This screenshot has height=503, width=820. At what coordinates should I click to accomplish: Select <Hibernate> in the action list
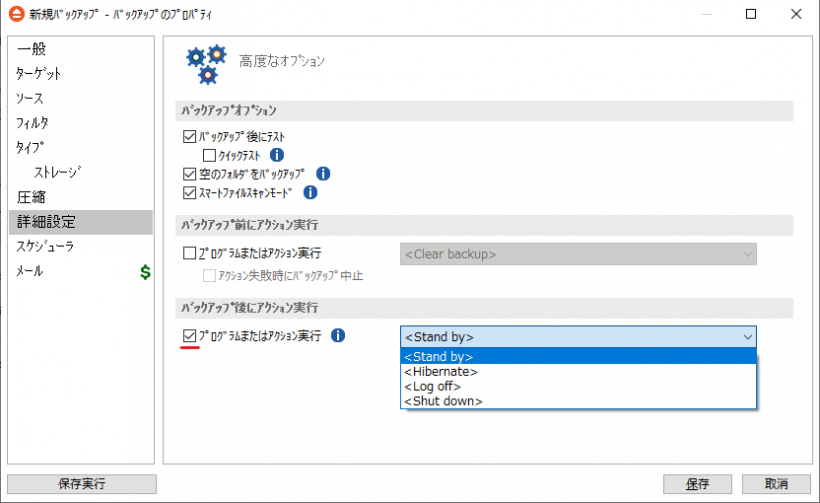pos(578,372)
